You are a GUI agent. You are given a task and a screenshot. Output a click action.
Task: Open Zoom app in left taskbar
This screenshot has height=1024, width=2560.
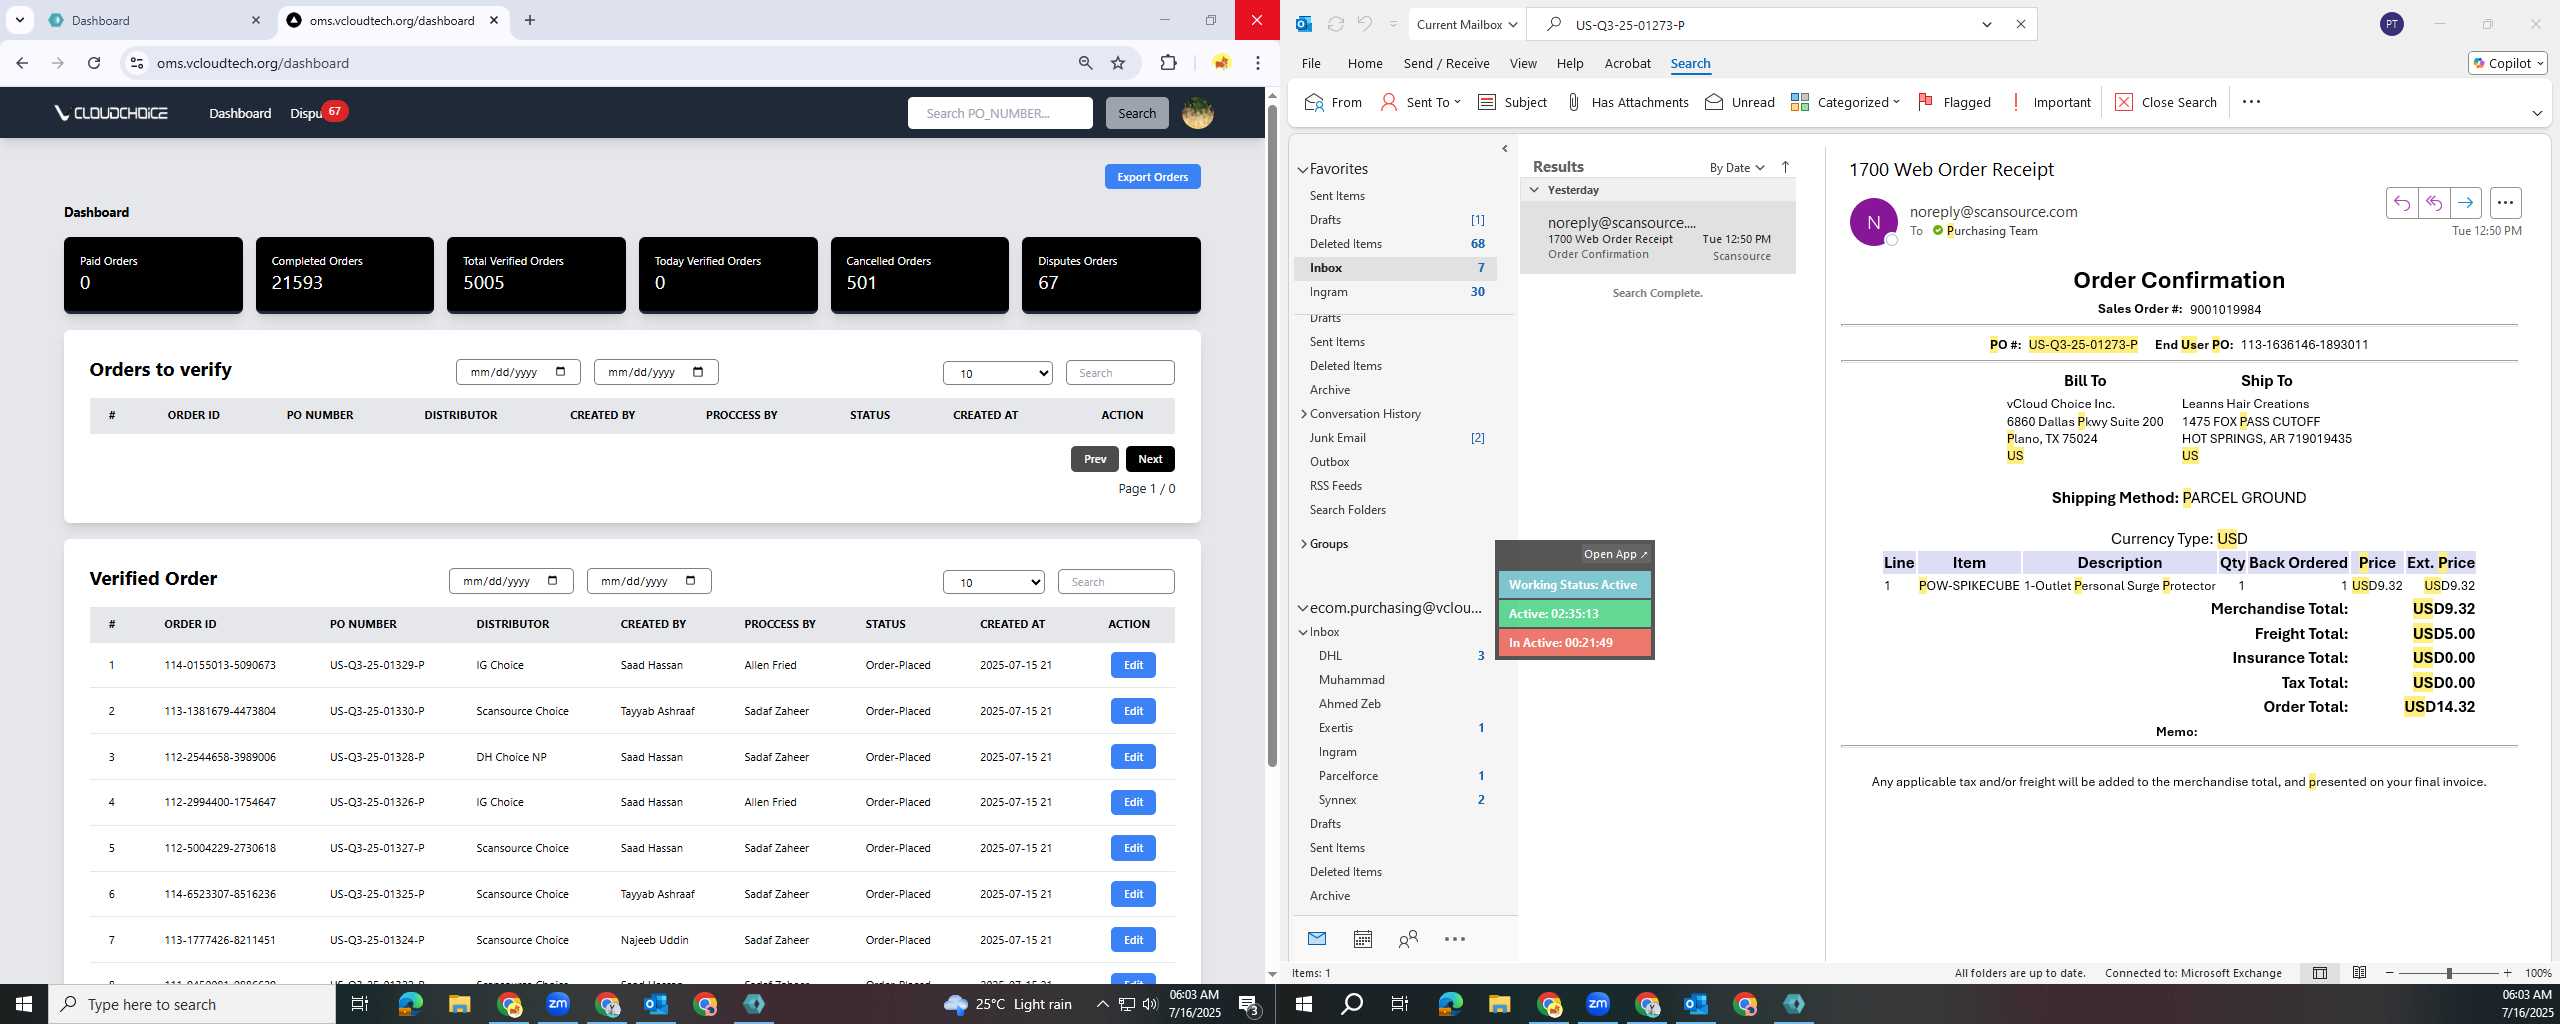558,1004
